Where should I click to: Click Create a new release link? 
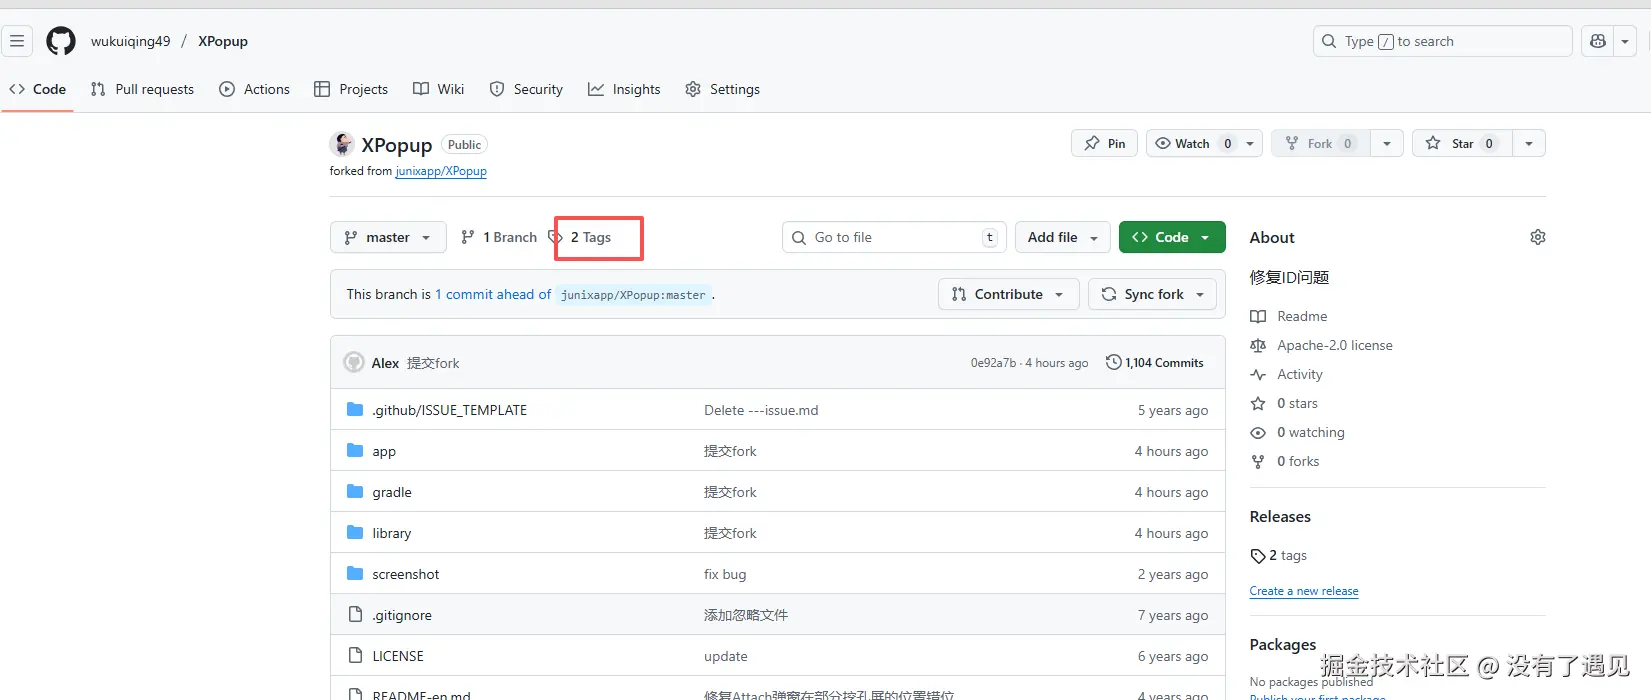click(x=1304, y=591)
